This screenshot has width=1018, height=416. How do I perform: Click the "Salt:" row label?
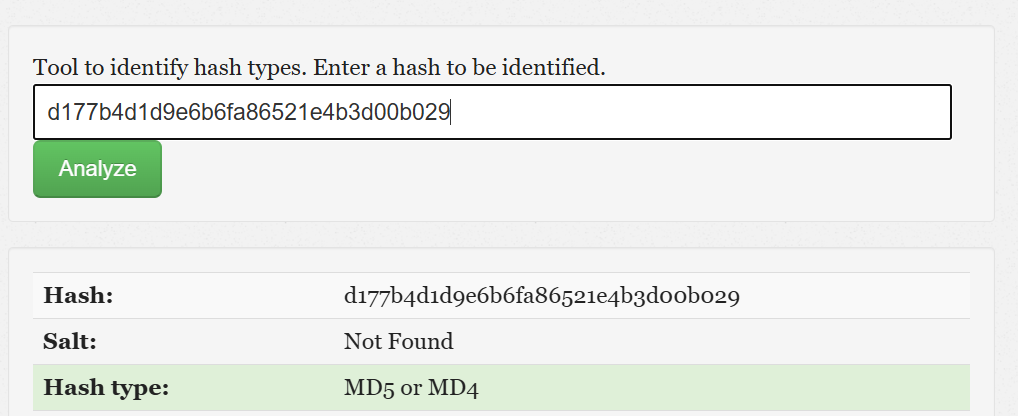pyautogui.click(x=69, y=341)
